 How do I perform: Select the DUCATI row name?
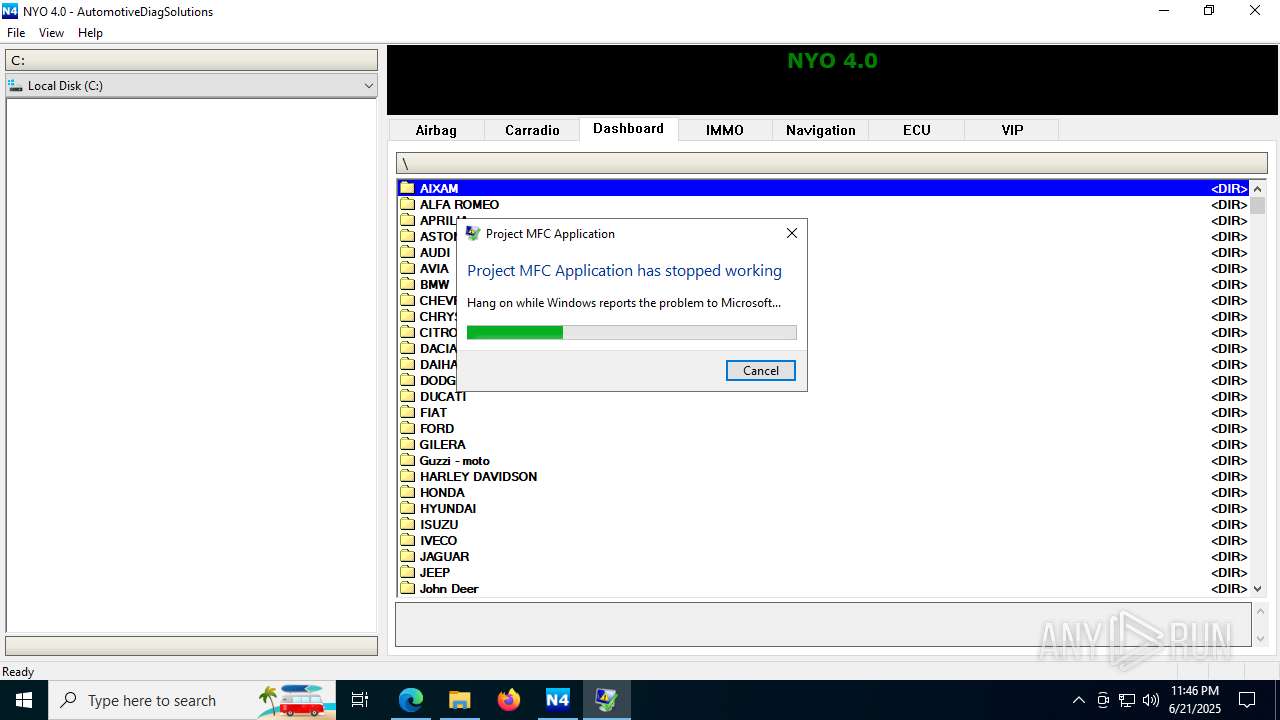[443, 396]
